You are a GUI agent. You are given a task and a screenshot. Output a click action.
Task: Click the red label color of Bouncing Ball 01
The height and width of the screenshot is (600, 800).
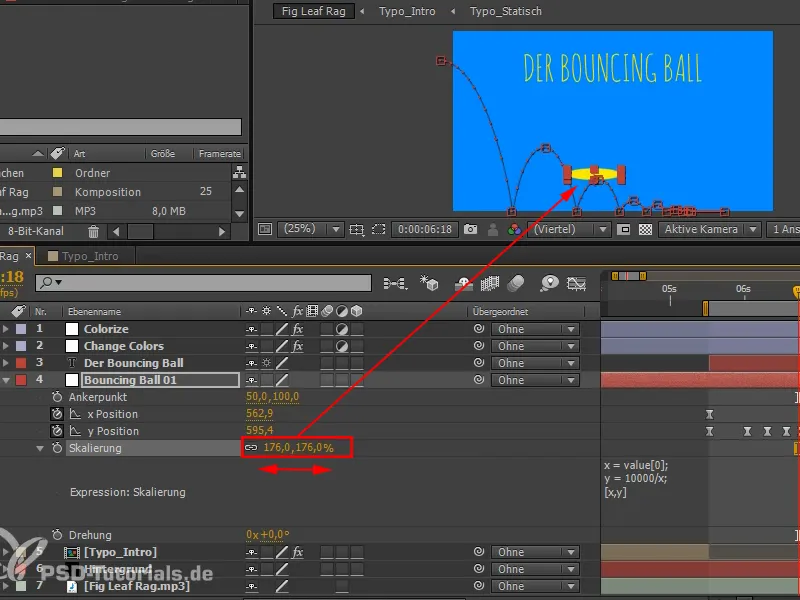coord(21,380)
